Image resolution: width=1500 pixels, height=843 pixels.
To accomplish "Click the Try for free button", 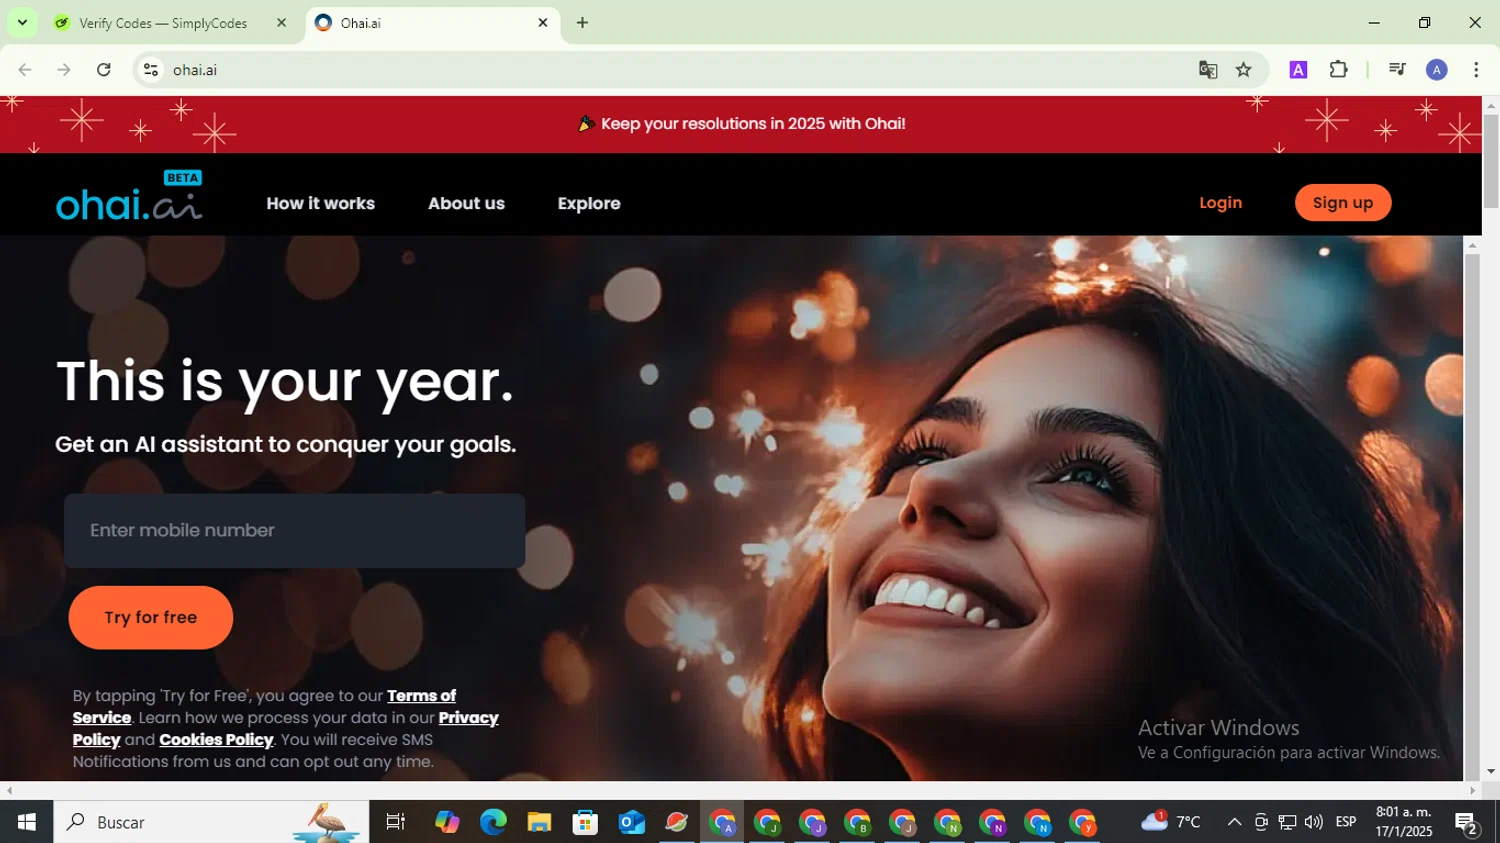I will coord(151,618).
